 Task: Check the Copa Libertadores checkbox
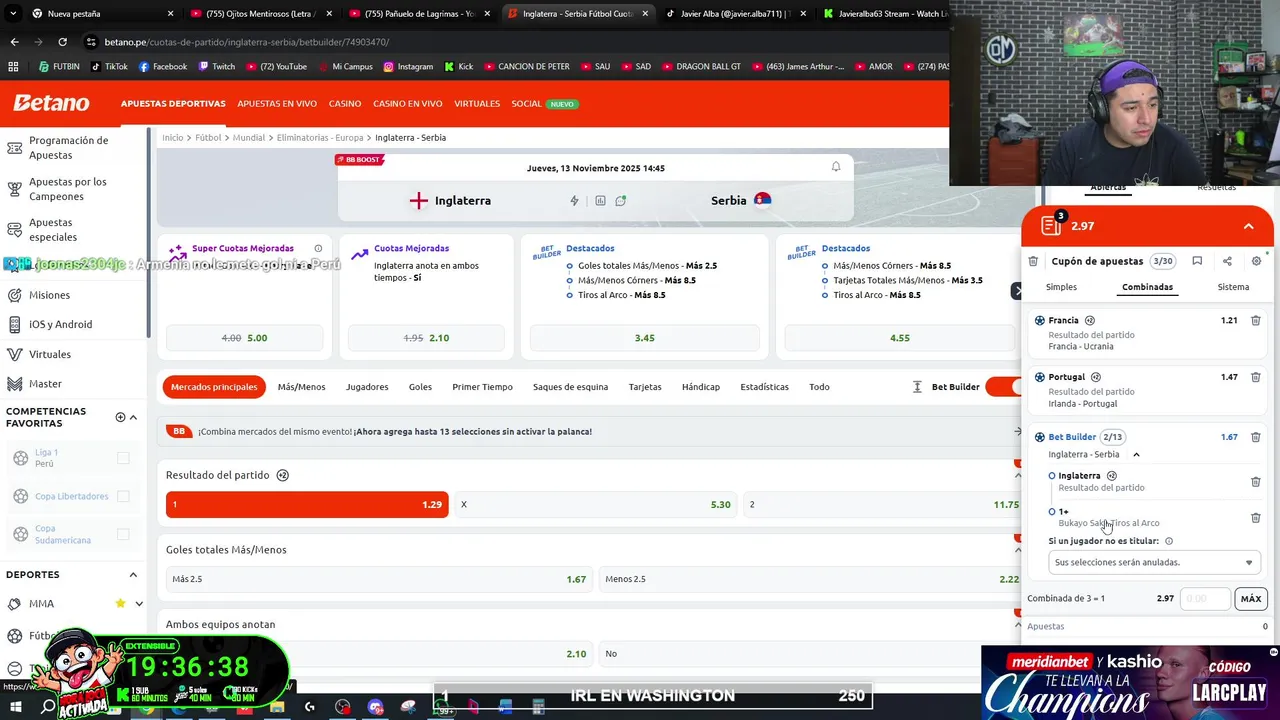[x=123, y=496]
